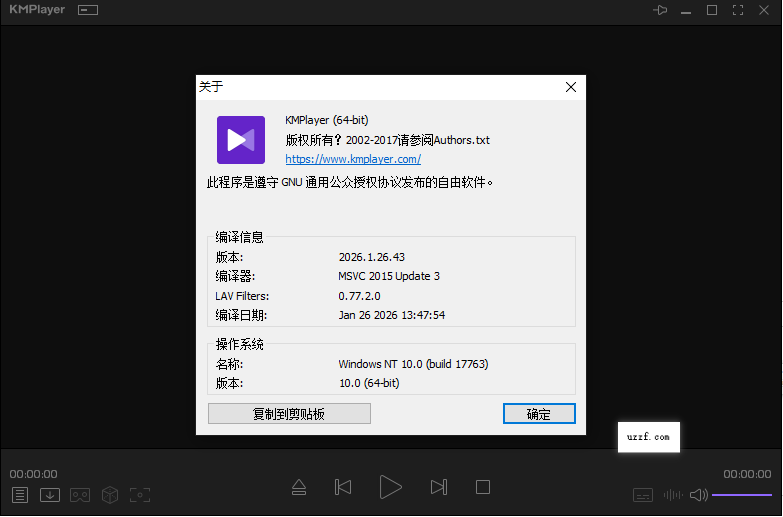Click OS version 10.0 (64-bit) text

(x=369, y=383)
